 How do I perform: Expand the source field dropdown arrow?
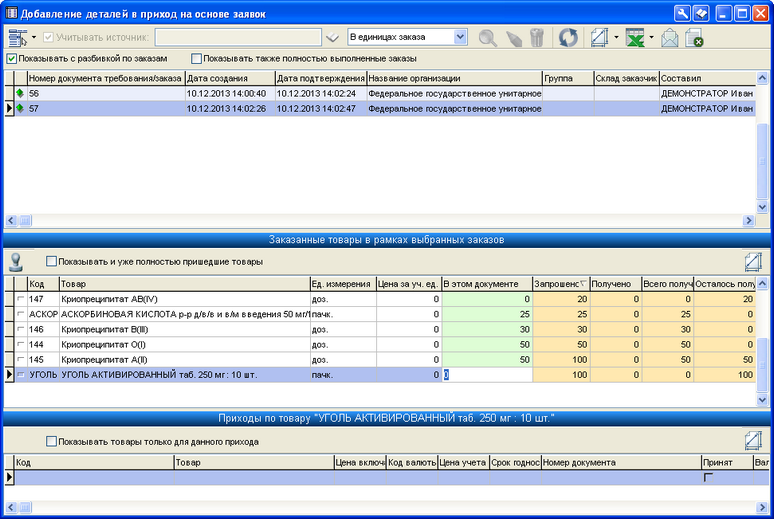coord(333,38)
